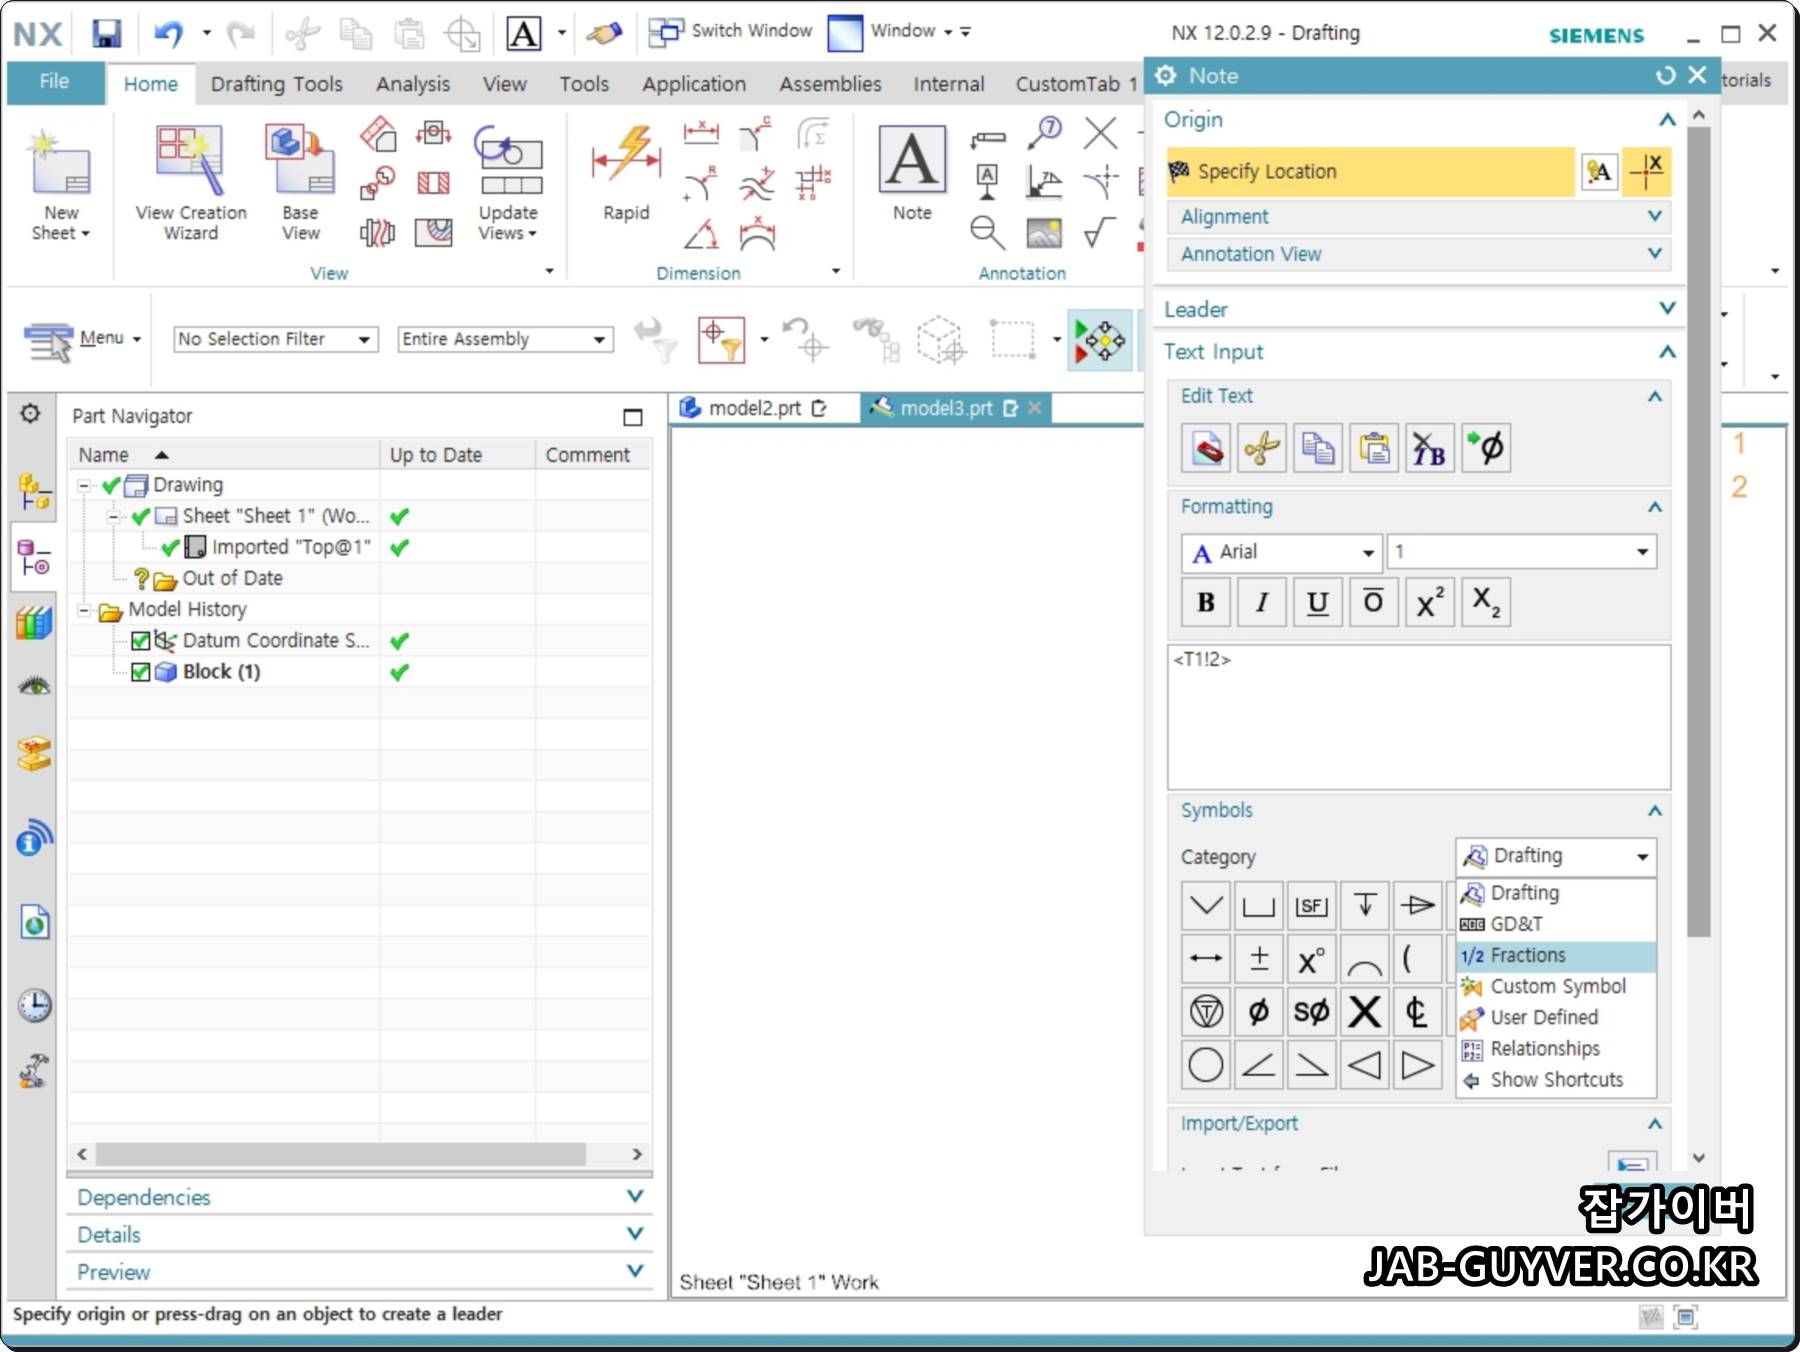Viewport: 1800px width, 1352px height.
Task: Toggle Underline formatting
Action: coord(1318,602)
